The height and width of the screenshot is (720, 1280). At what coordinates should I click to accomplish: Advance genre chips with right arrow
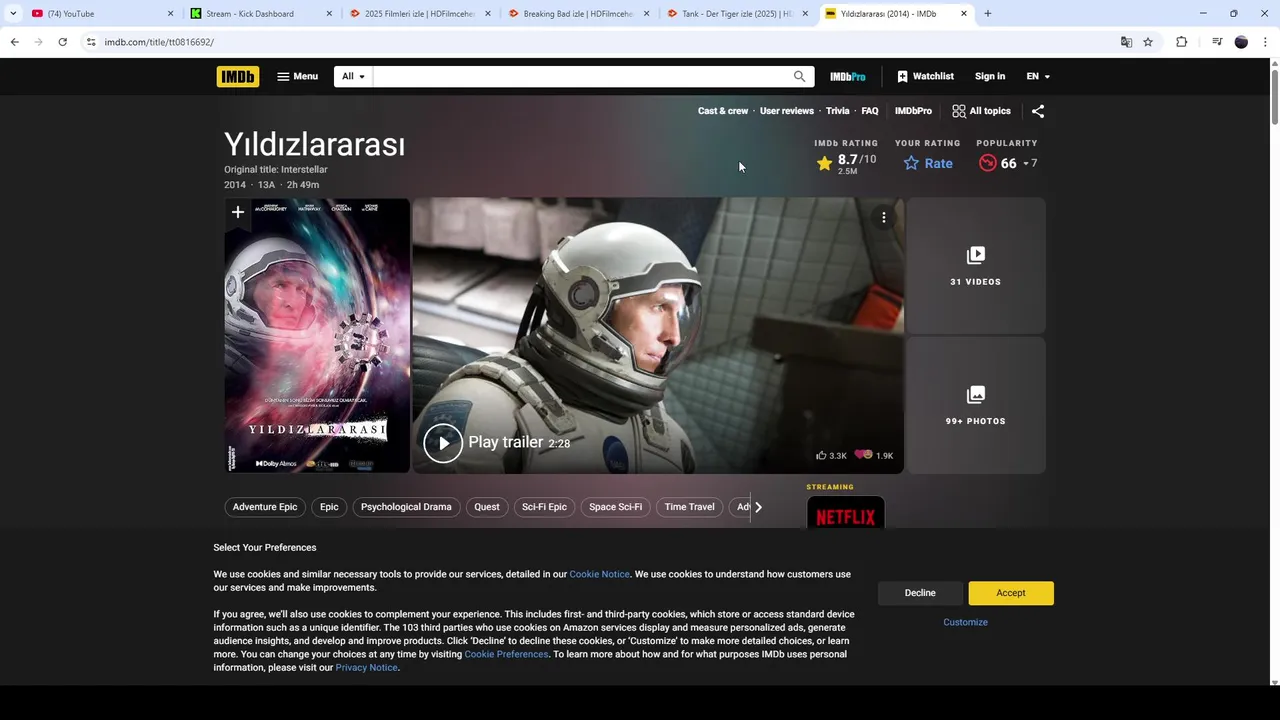[758, 507]
